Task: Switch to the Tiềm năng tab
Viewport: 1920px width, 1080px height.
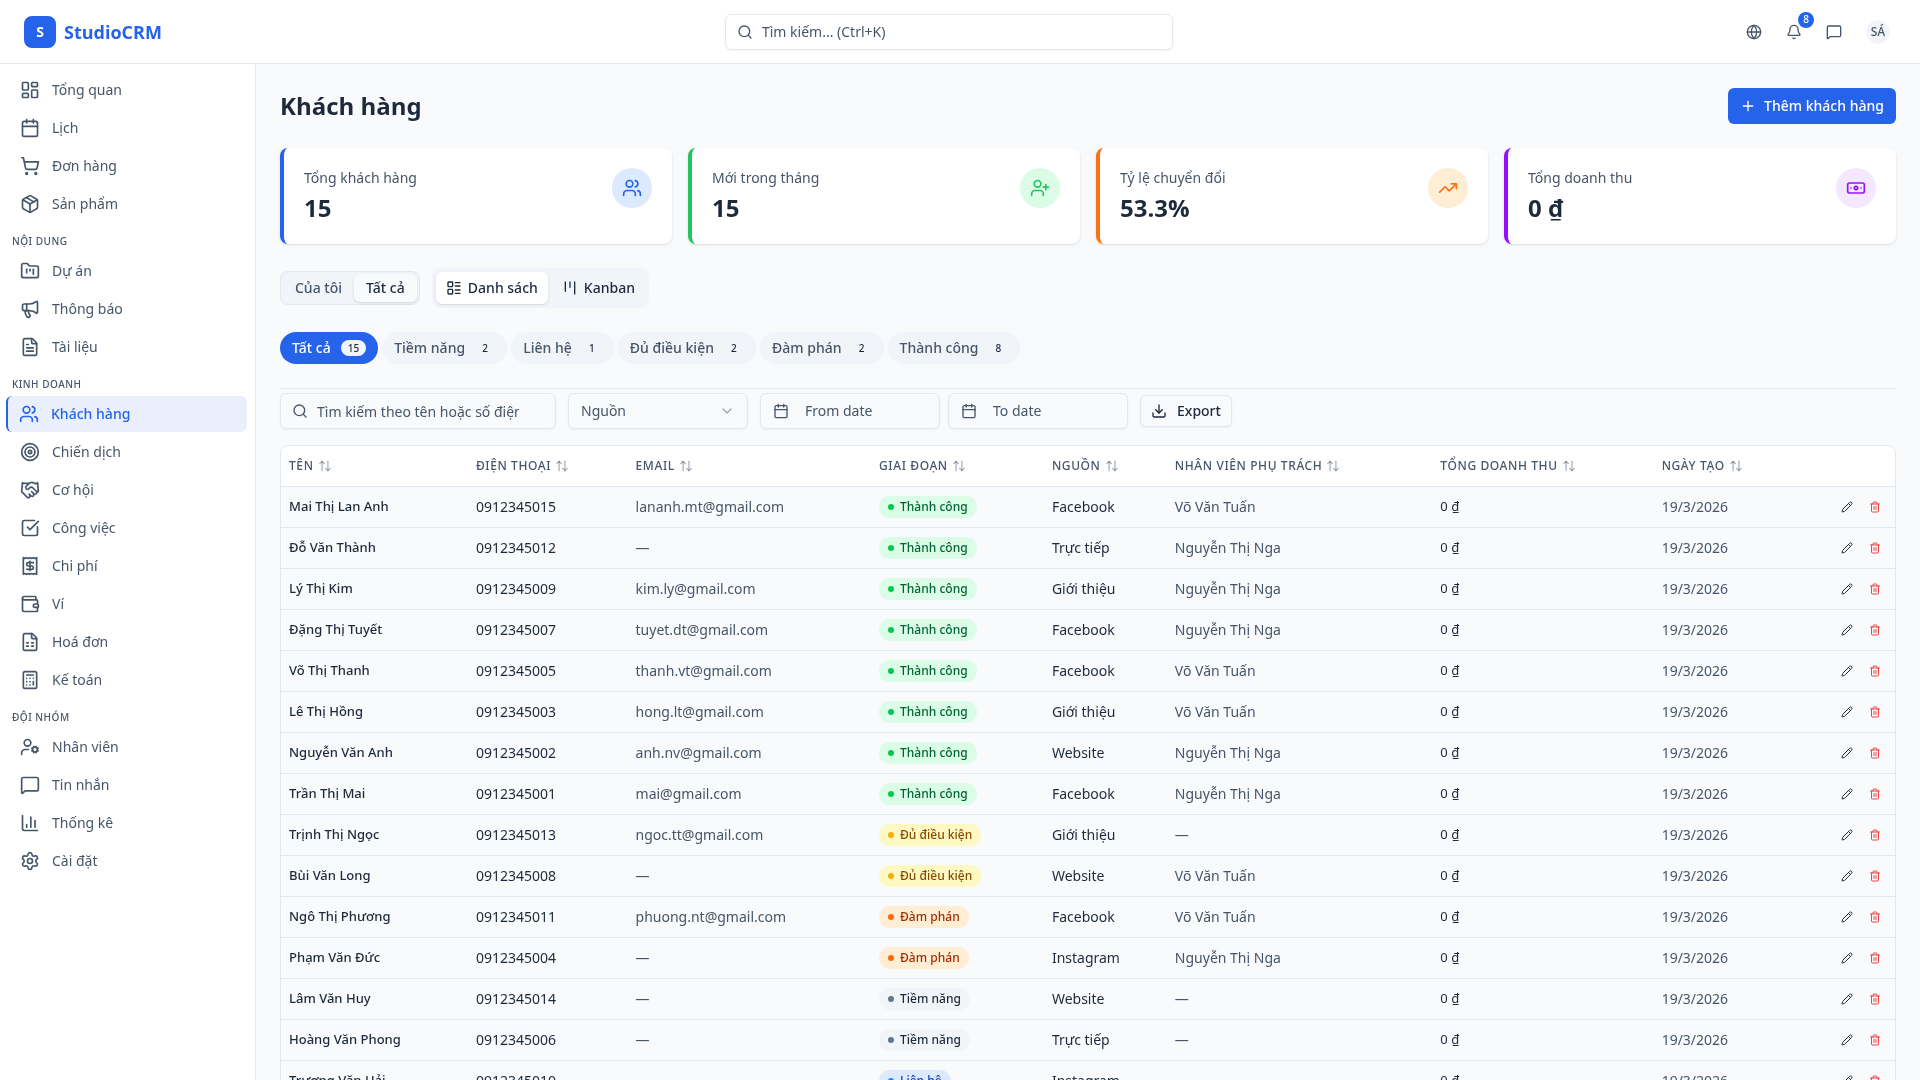Action: click(443, 348)
